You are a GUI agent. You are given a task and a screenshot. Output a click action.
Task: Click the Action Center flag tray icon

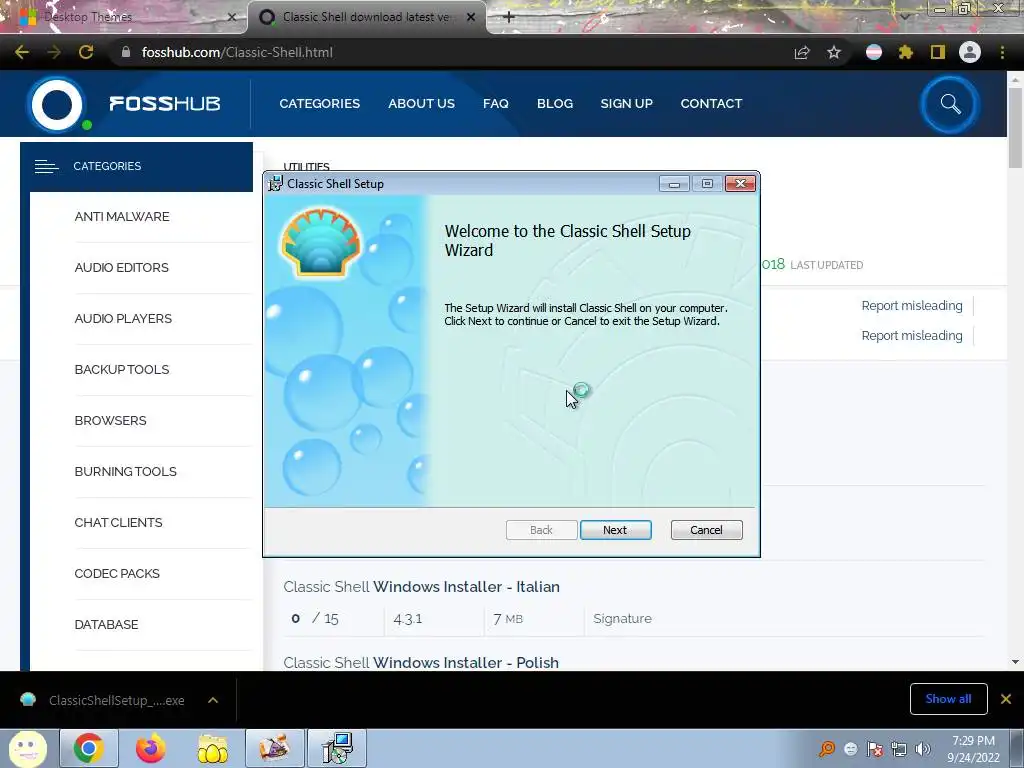point(875,749)
